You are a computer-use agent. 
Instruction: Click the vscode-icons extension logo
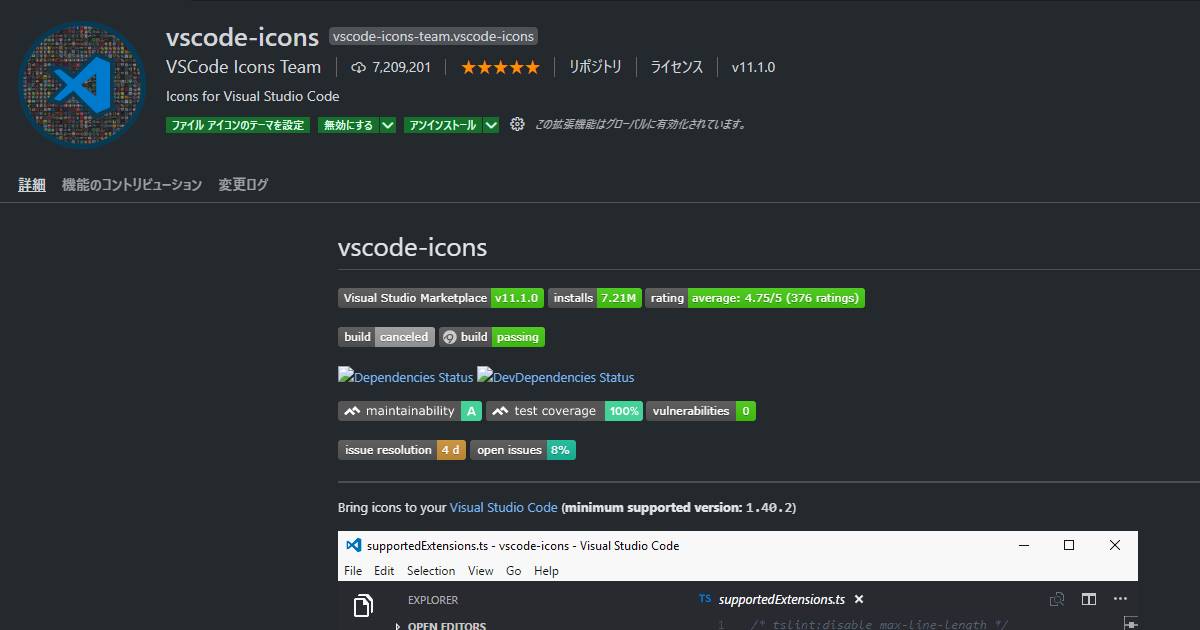click(x=82, y=84)
